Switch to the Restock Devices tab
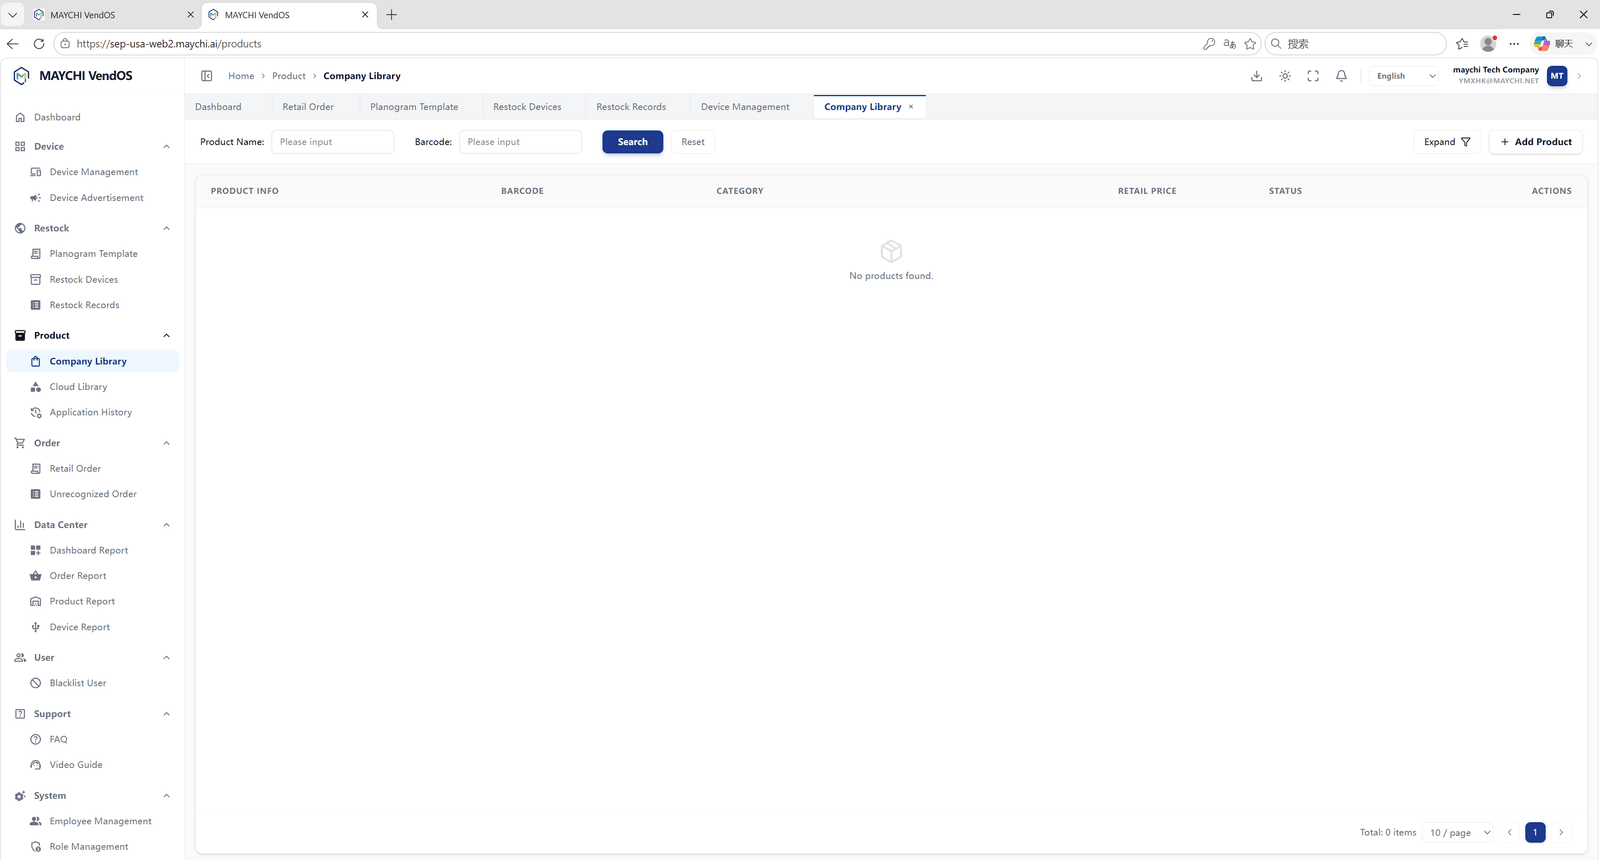 point(527,107)
